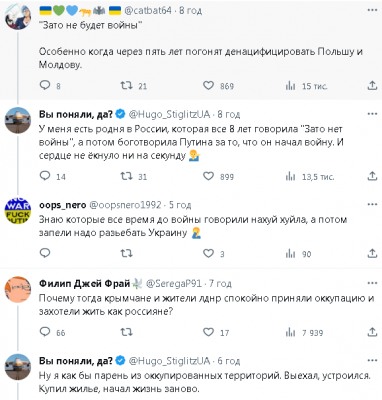Reply to the tweet with 8 comments
The width and height of the screenshot is (382, 400).
click(45, 85)
